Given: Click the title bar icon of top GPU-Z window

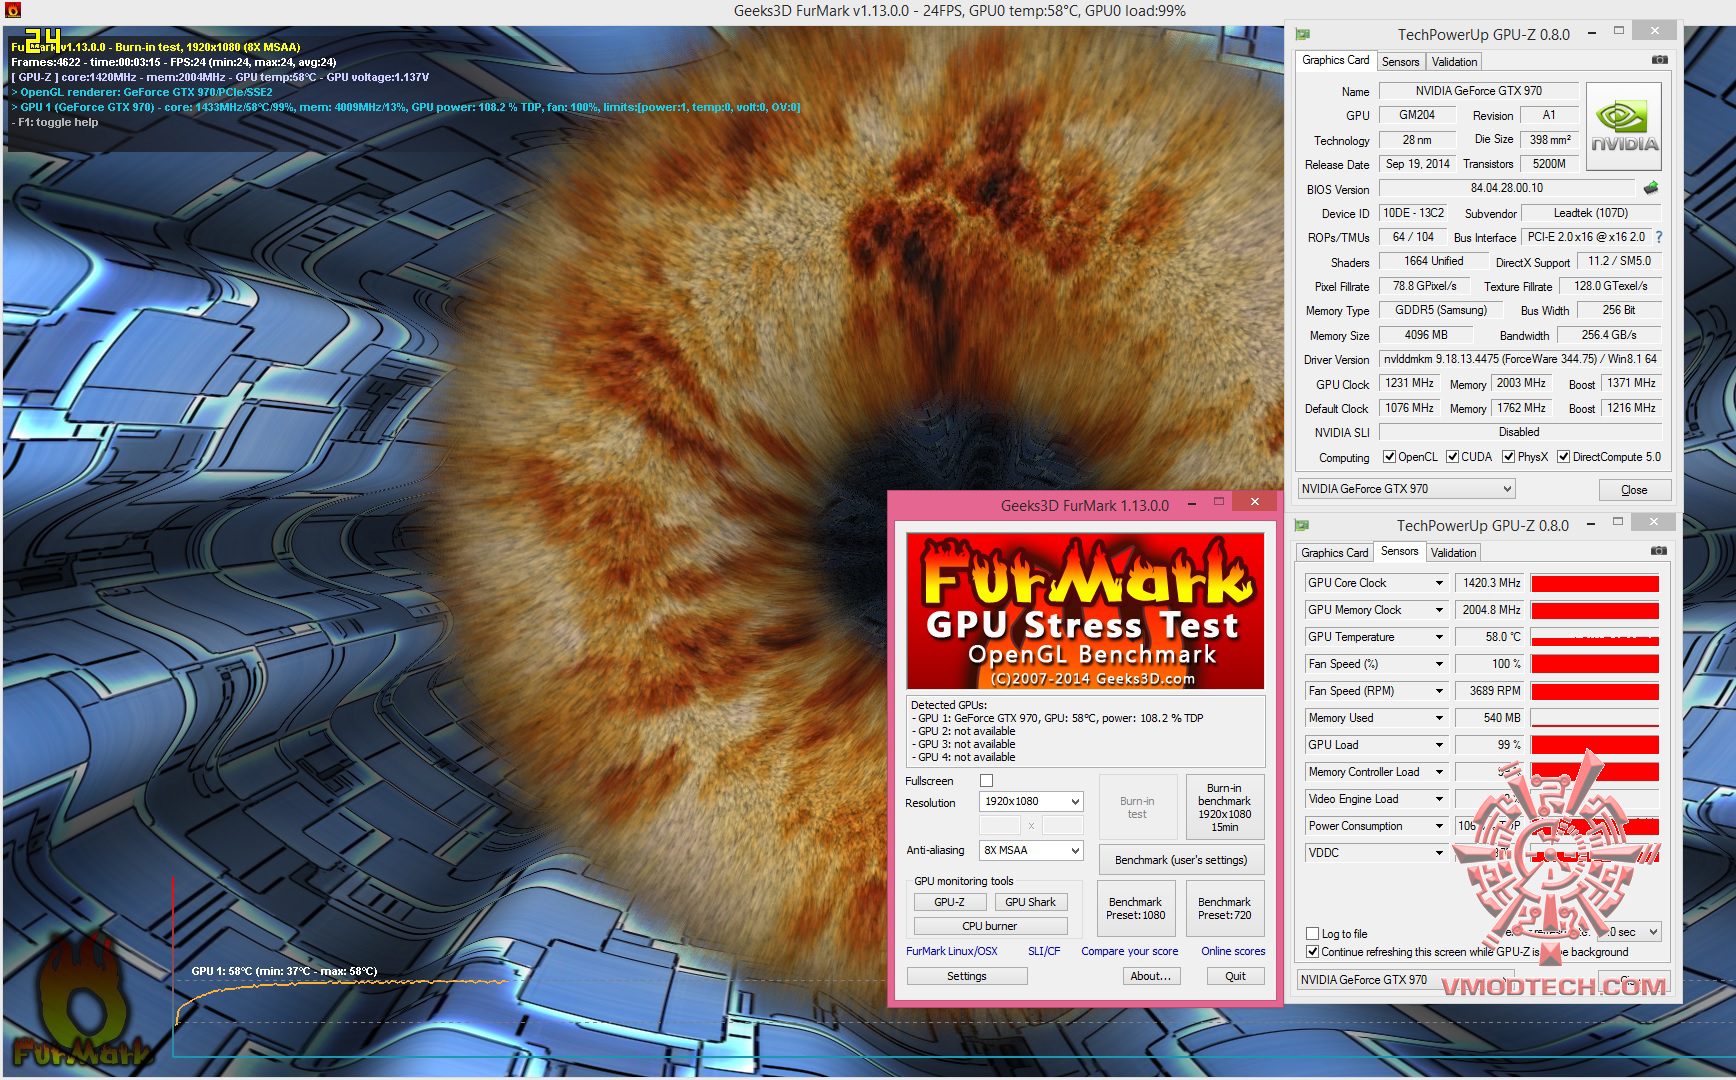Looking at the screenshot, I should click(1303, 34).
